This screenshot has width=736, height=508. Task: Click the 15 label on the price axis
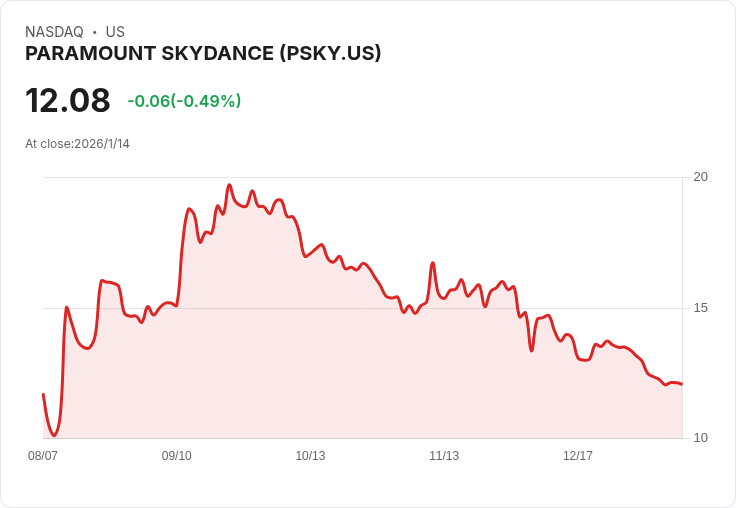pos(700,307)
